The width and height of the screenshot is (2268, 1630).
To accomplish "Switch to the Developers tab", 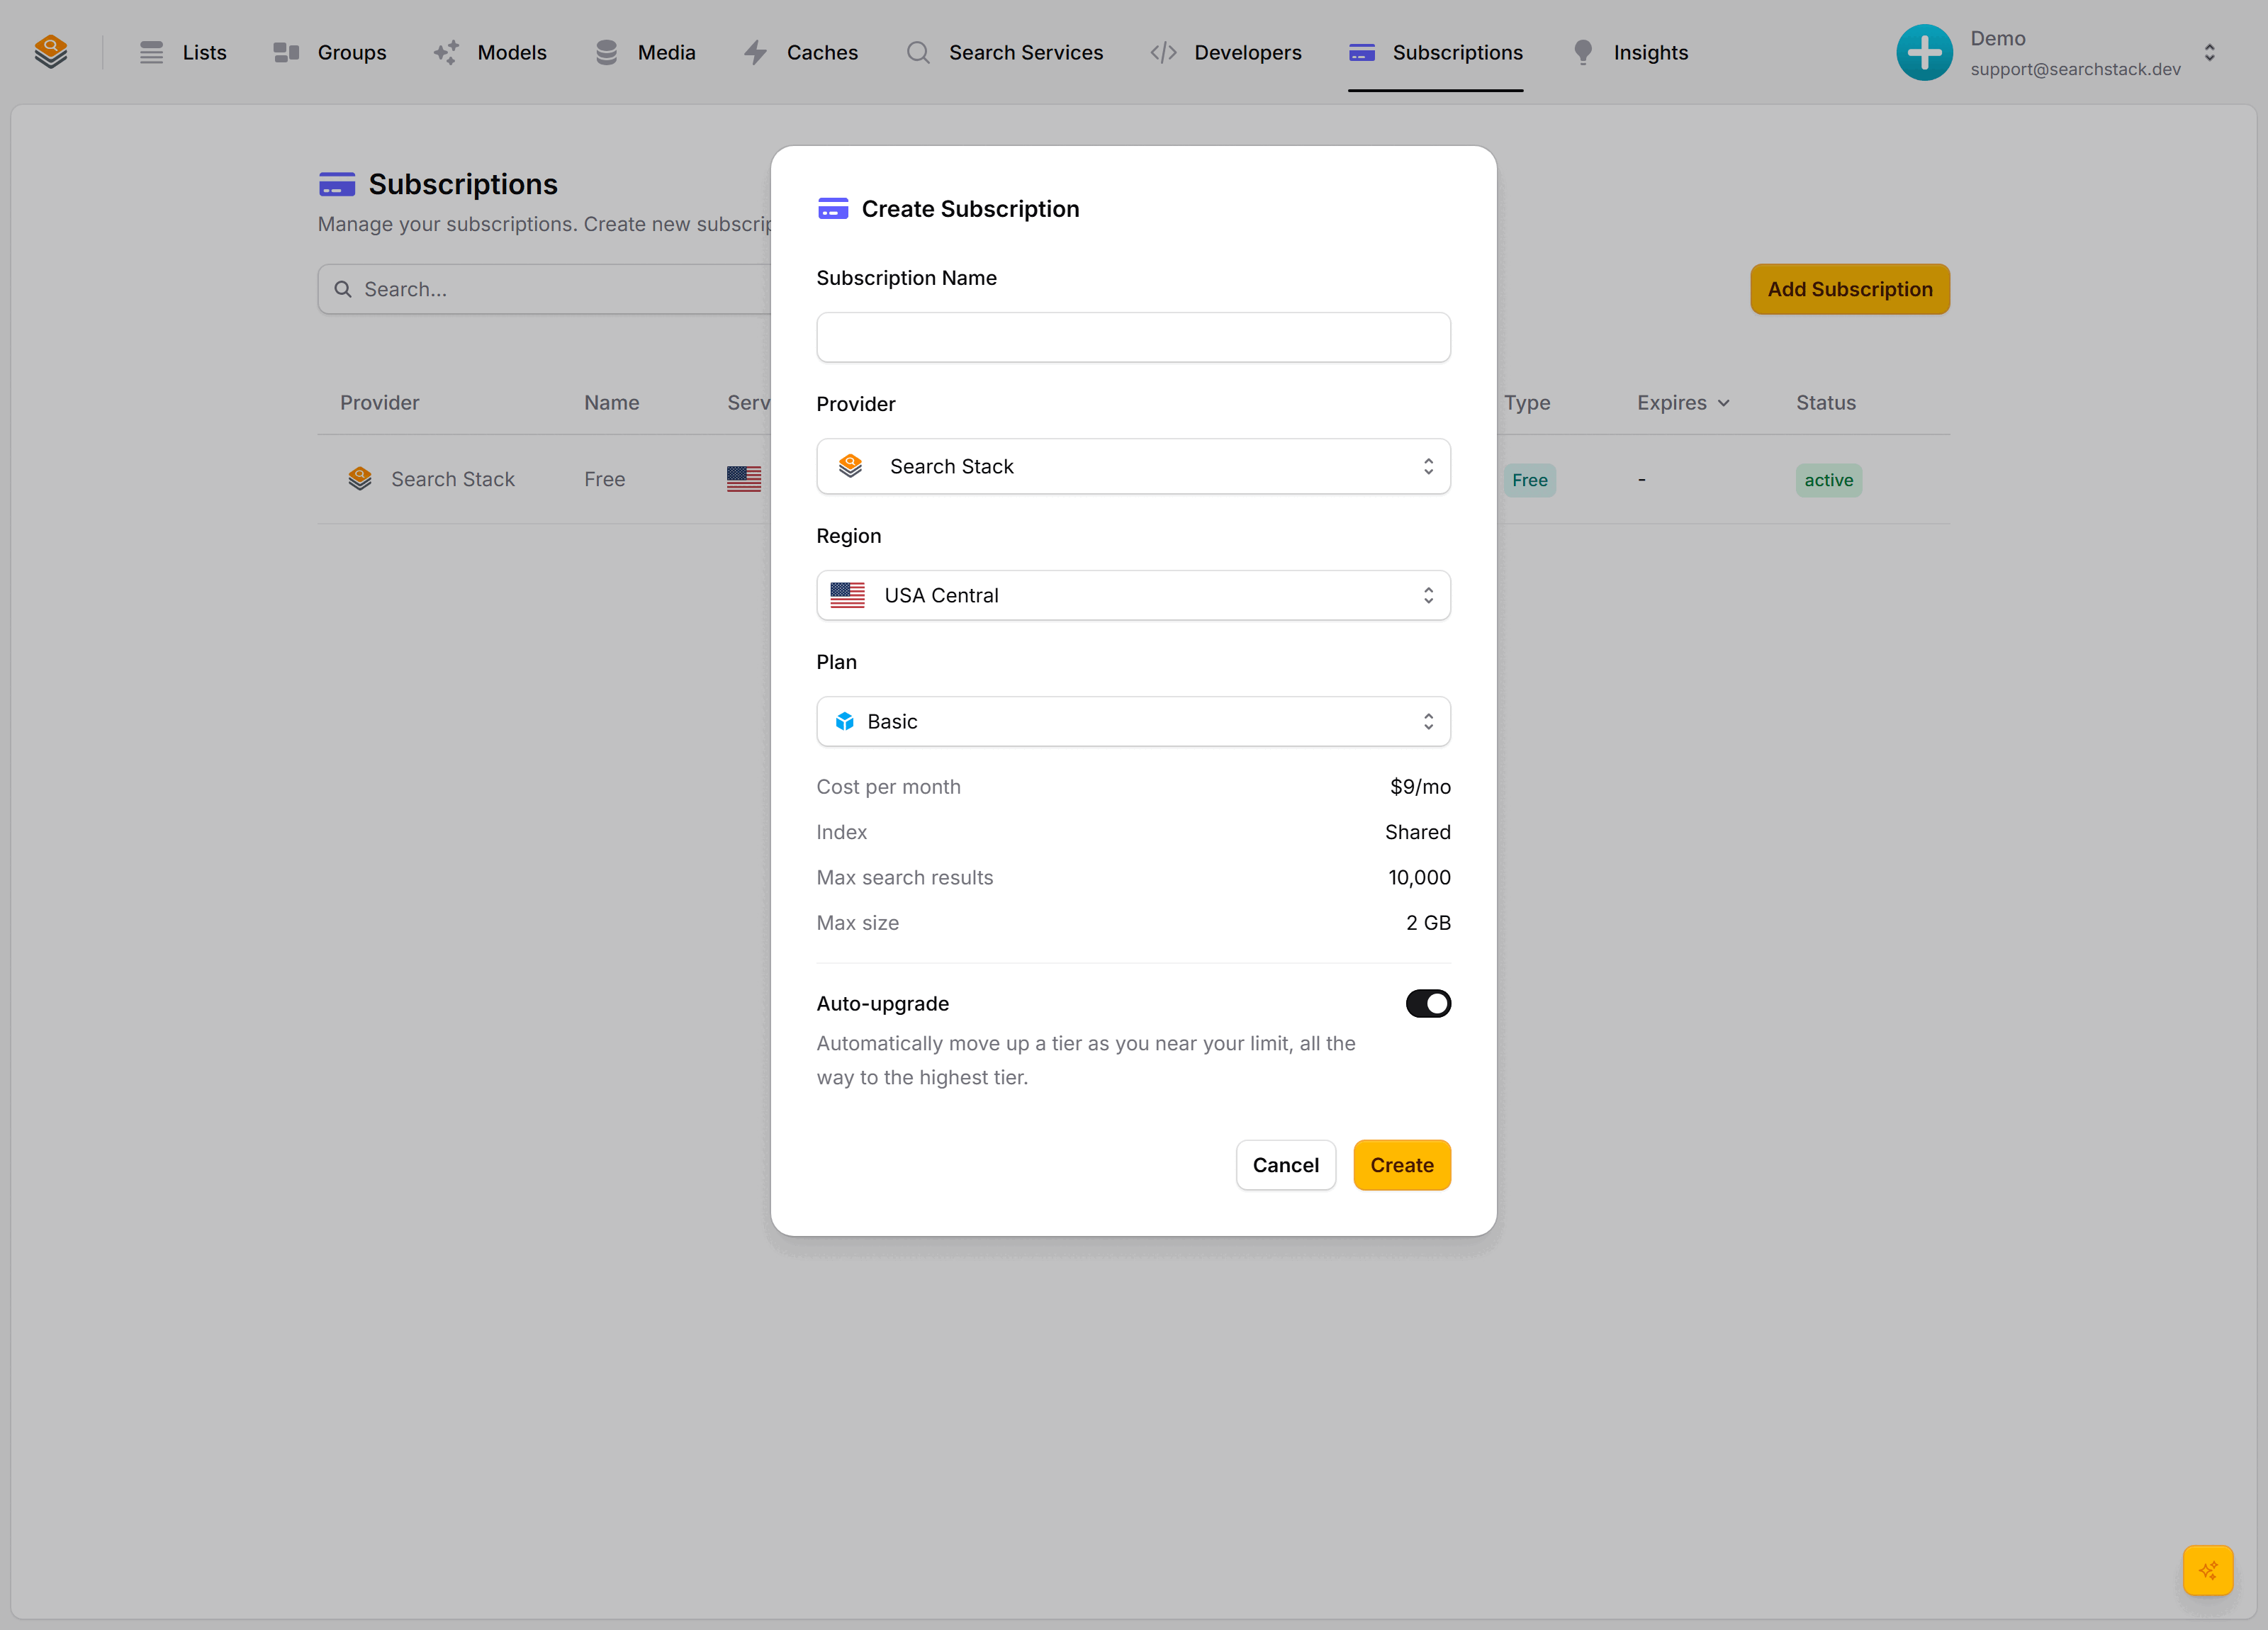I will tap(1225, 52).
